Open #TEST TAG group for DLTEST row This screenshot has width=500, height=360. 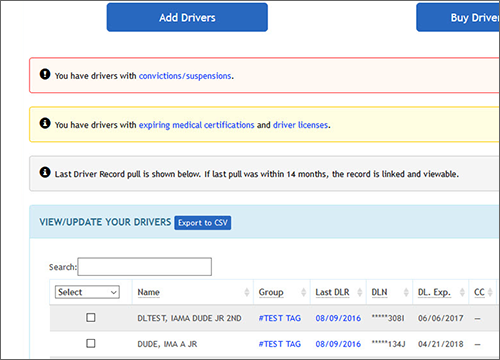pyautogui.click(x=280, y=318)
